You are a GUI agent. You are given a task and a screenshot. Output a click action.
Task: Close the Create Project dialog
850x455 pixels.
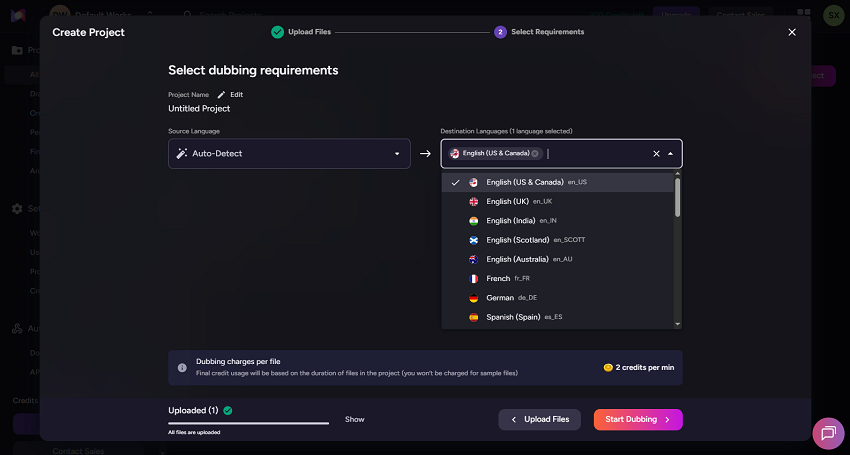pyautogui.click(x=792, y=32)
